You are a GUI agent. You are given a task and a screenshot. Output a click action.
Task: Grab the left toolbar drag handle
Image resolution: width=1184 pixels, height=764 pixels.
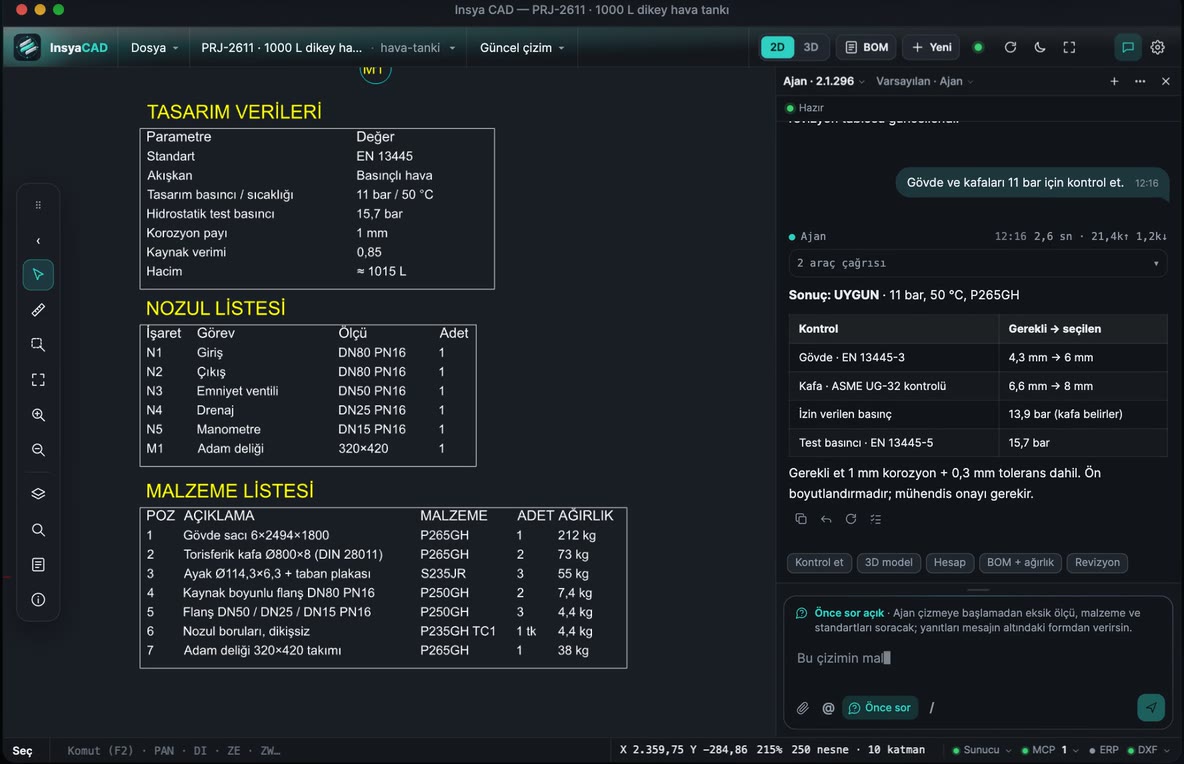click(38, 205)
